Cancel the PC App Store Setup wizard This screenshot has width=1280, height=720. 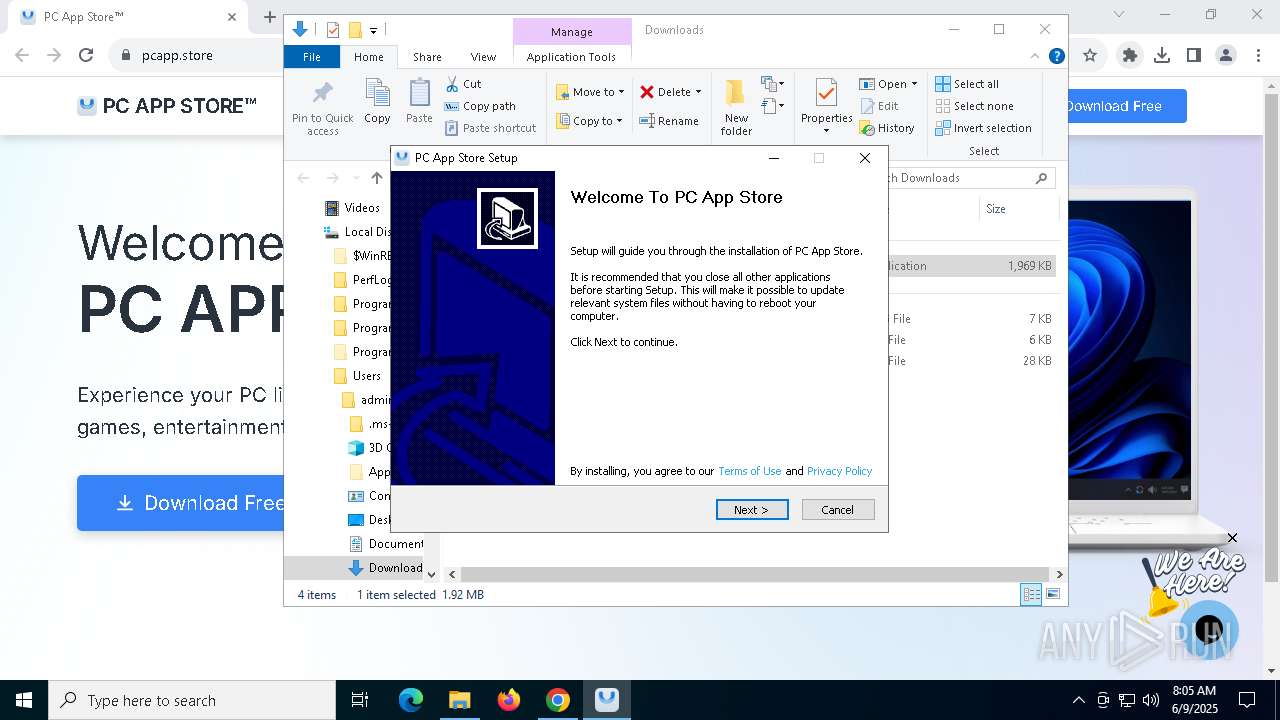coord(838,510)
